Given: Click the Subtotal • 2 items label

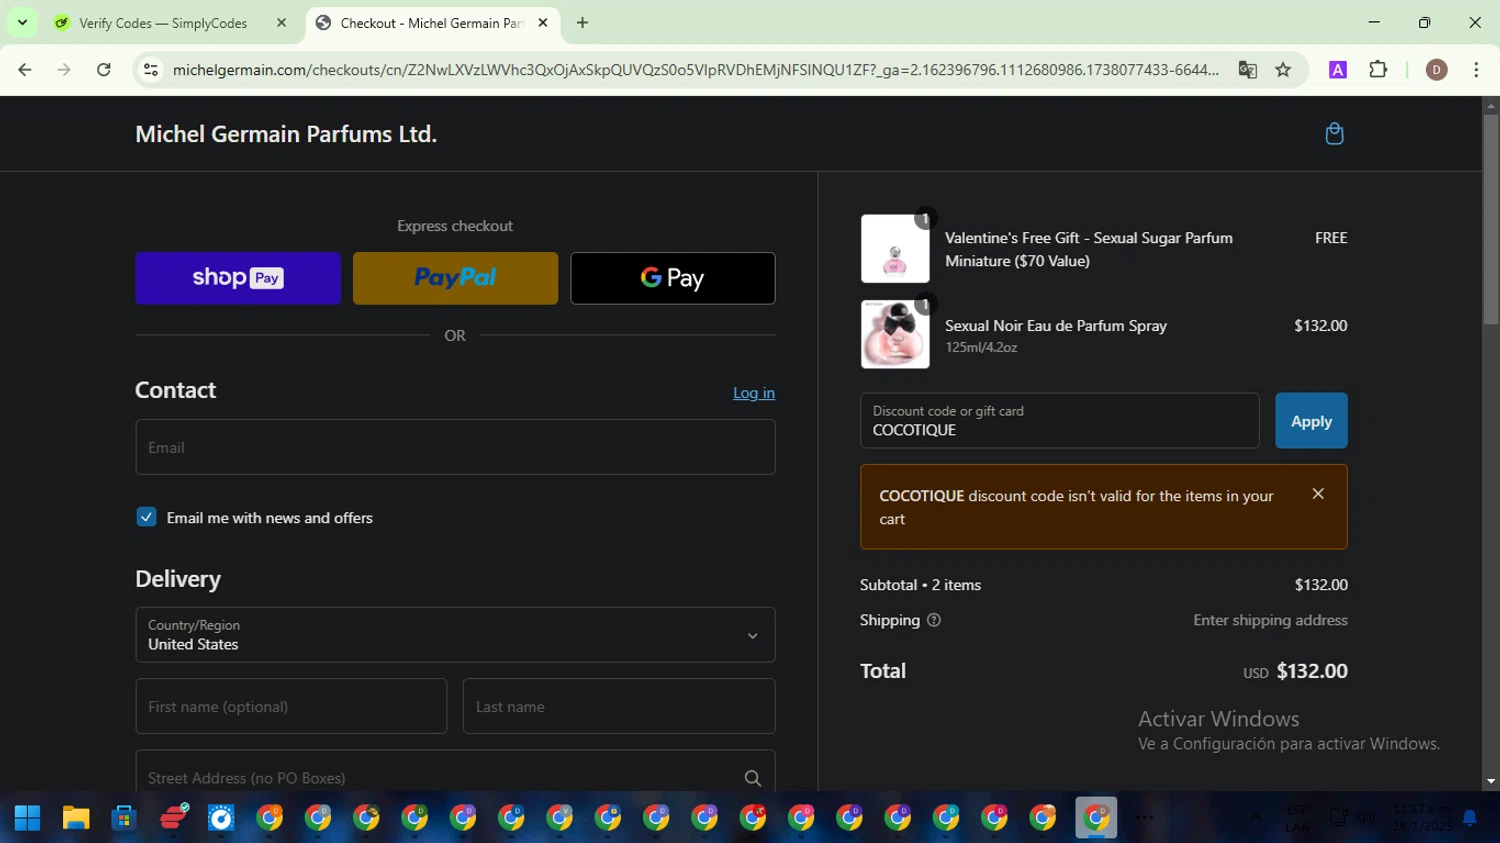Looking at the screenshot, I should [920, 585].
